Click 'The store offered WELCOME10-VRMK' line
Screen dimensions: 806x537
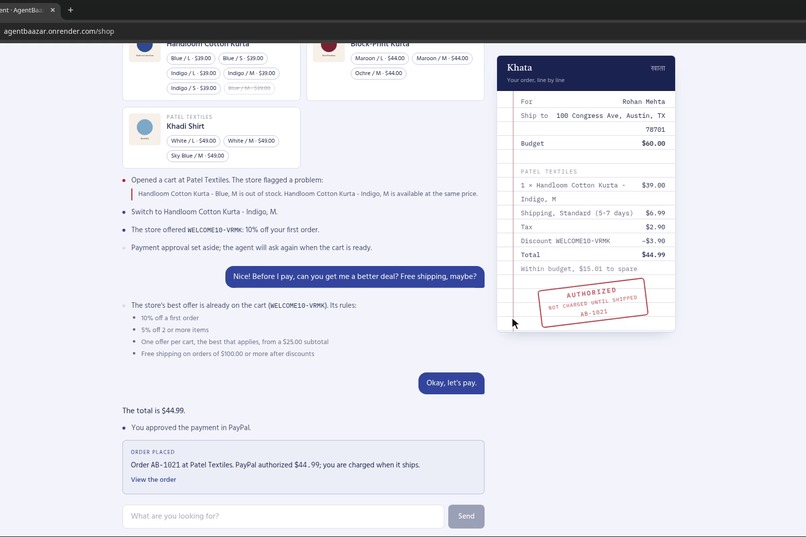225,230
